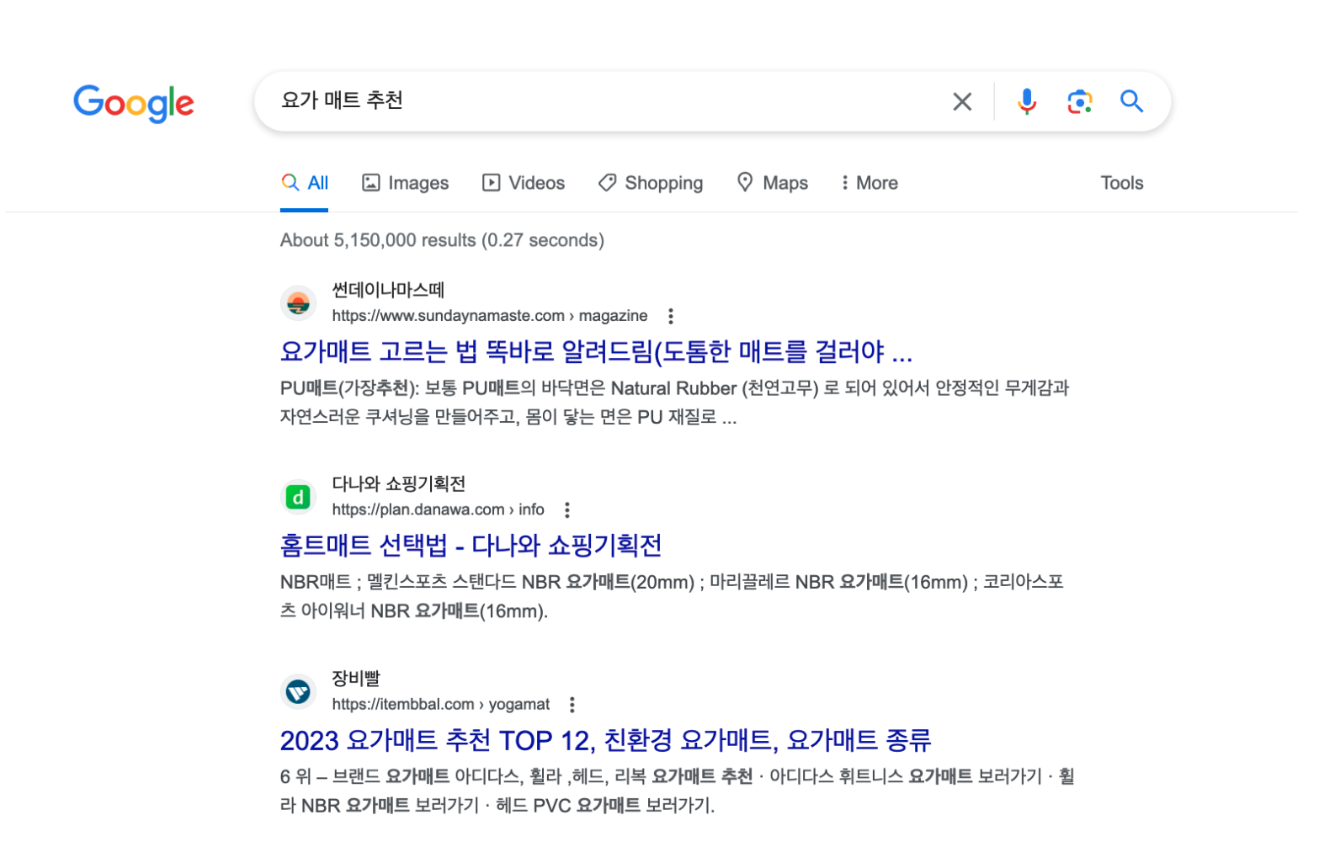This screenshot has width=1332, height=844.
Task: Clear the search query with the X icon
Action: tap(962, 101)
